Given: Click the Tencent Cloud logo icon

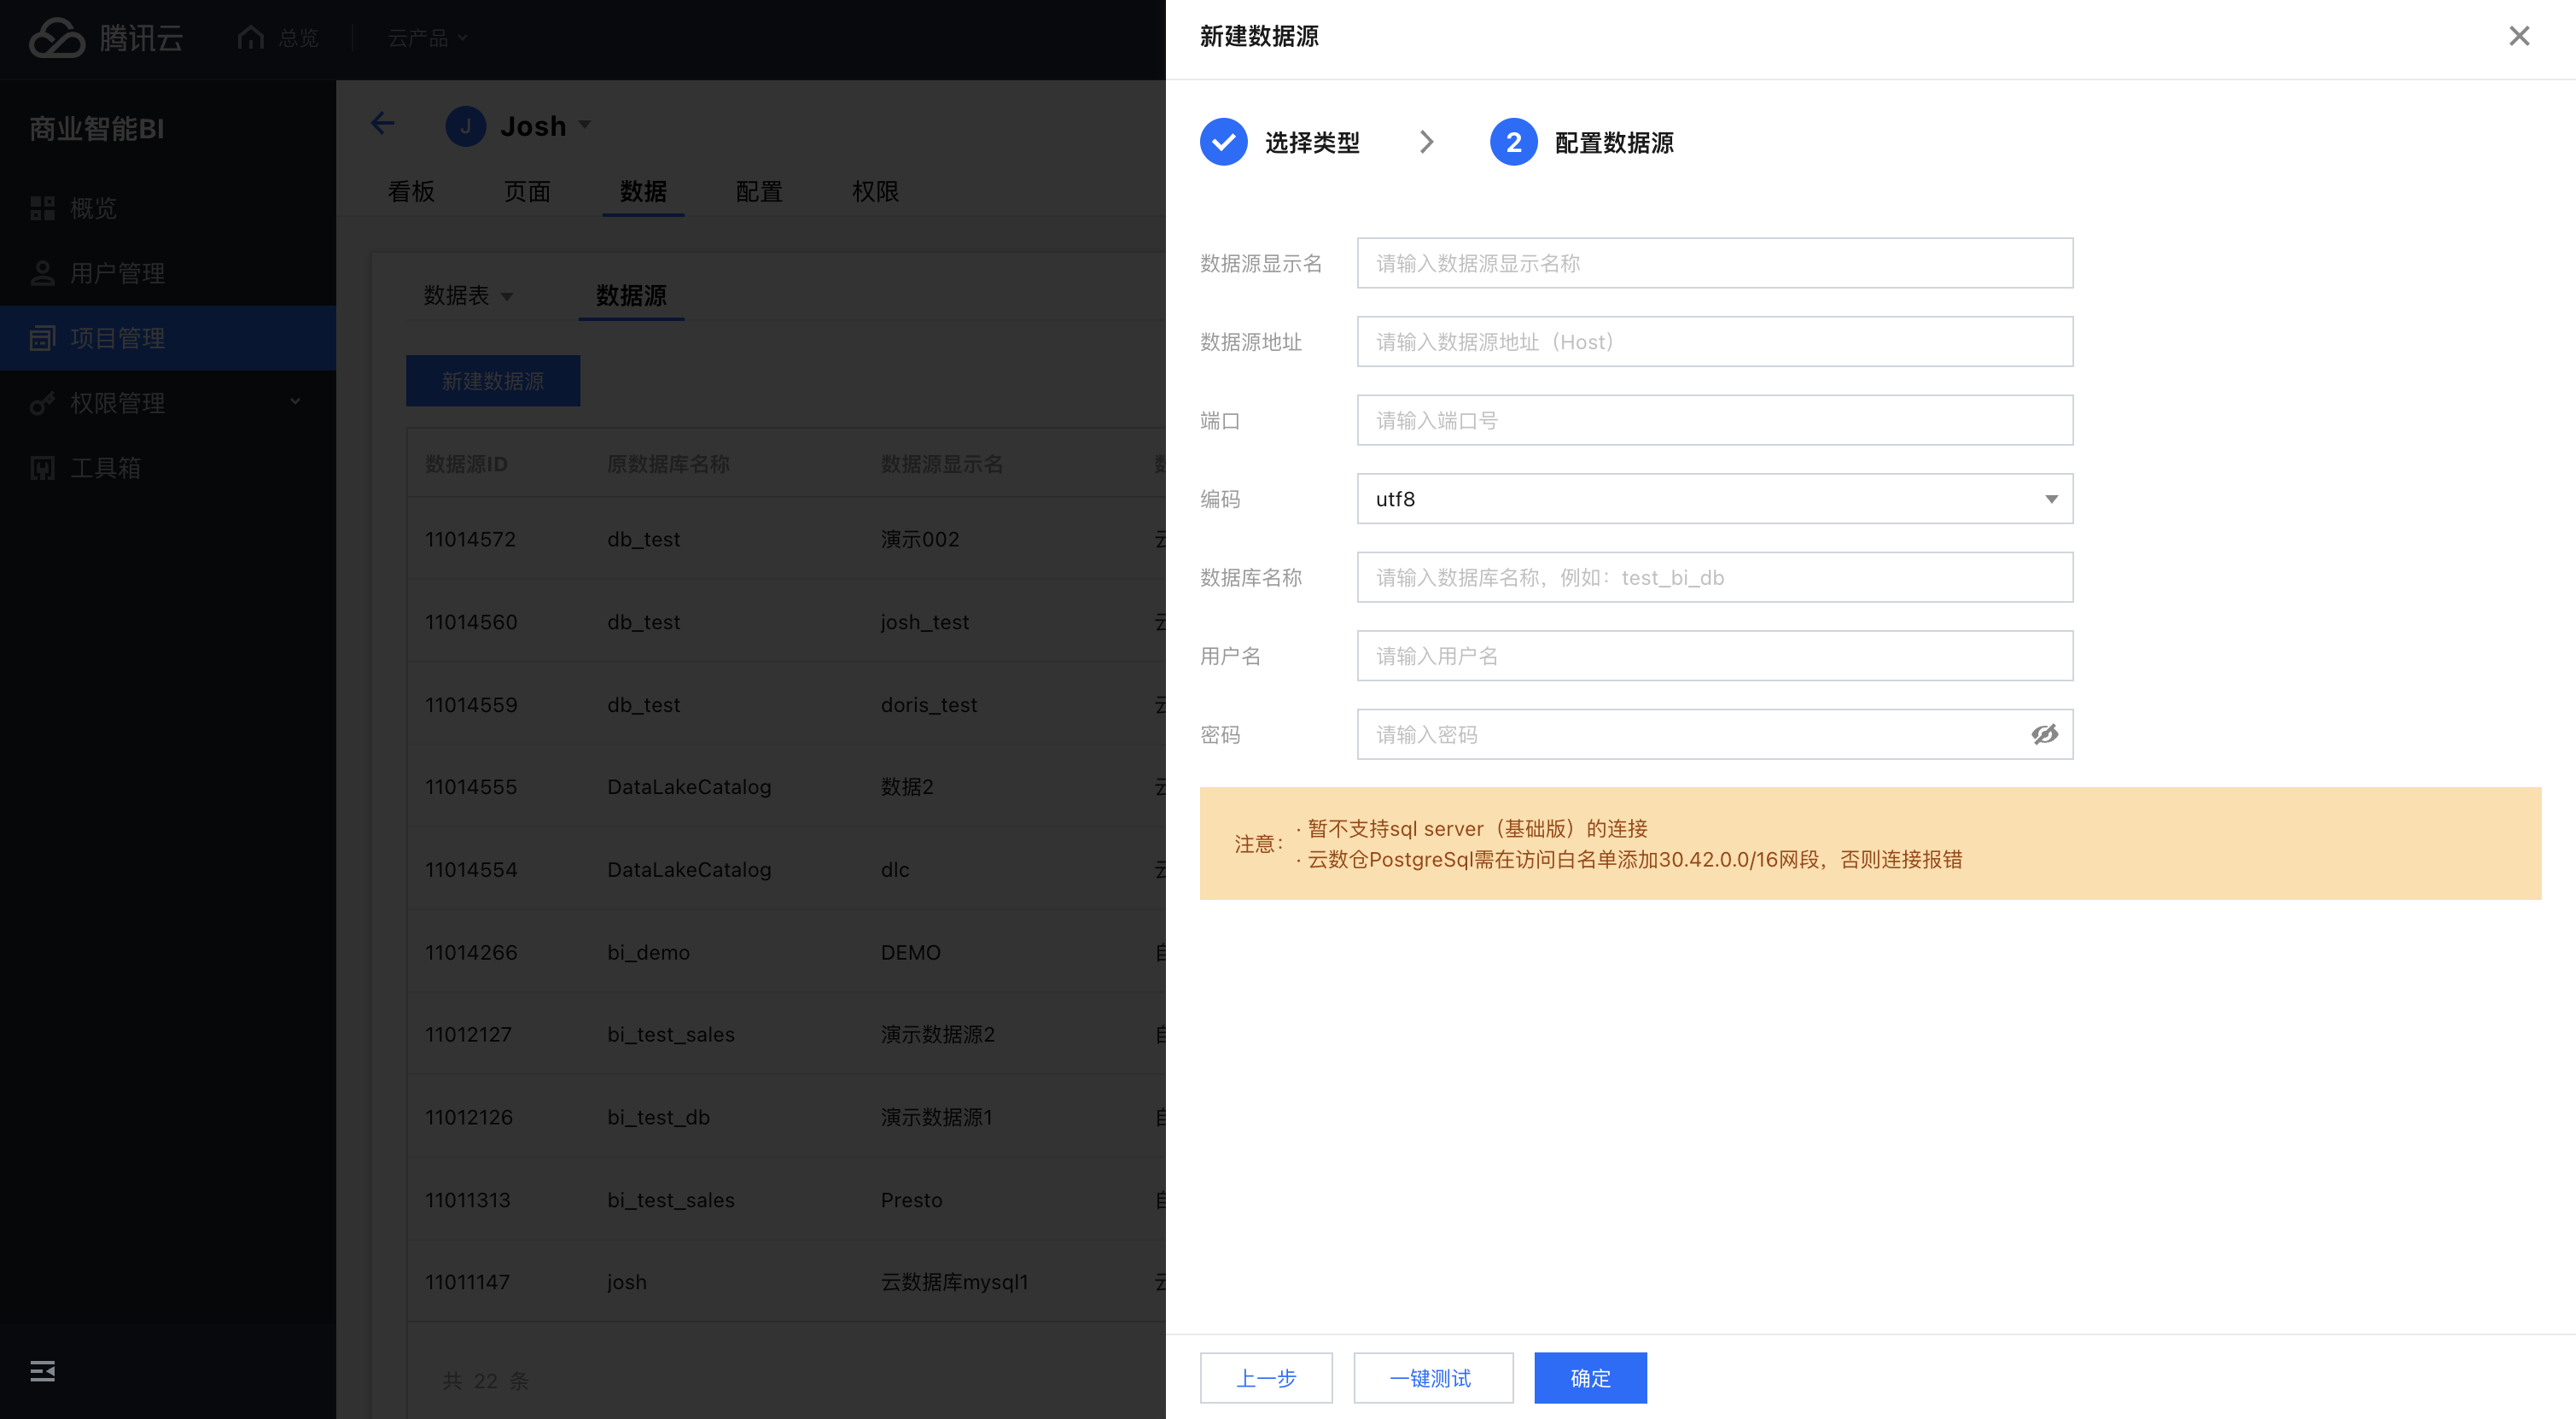Looking at the screenshot, I should pos(57,38).
